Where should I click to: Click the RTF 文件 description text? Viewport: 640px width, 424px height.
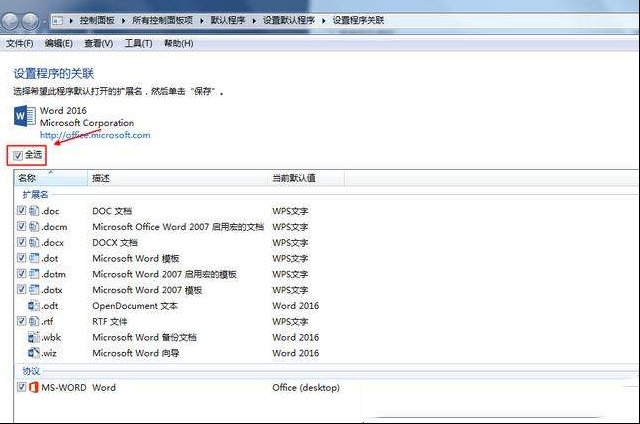(110, 322)
